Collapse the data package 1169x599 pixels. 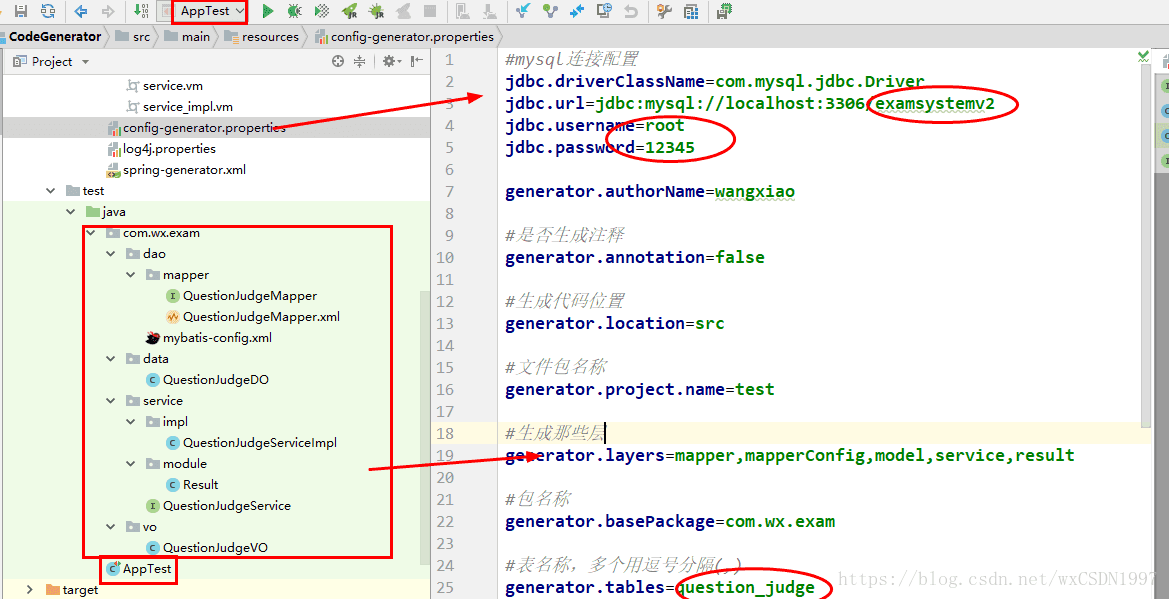pos(110,359)
